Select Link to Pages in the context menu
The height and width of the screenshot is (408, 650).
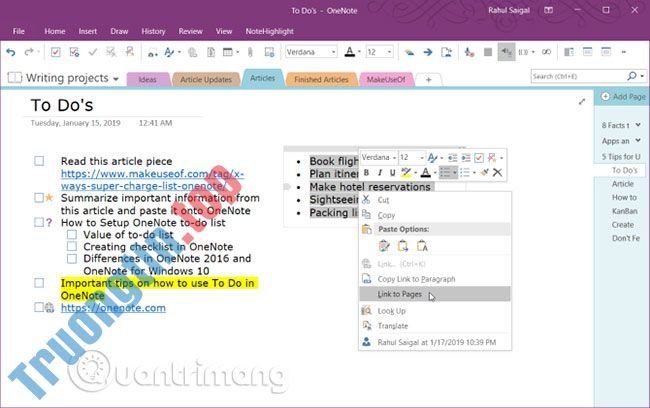click(x=435, y=294)
